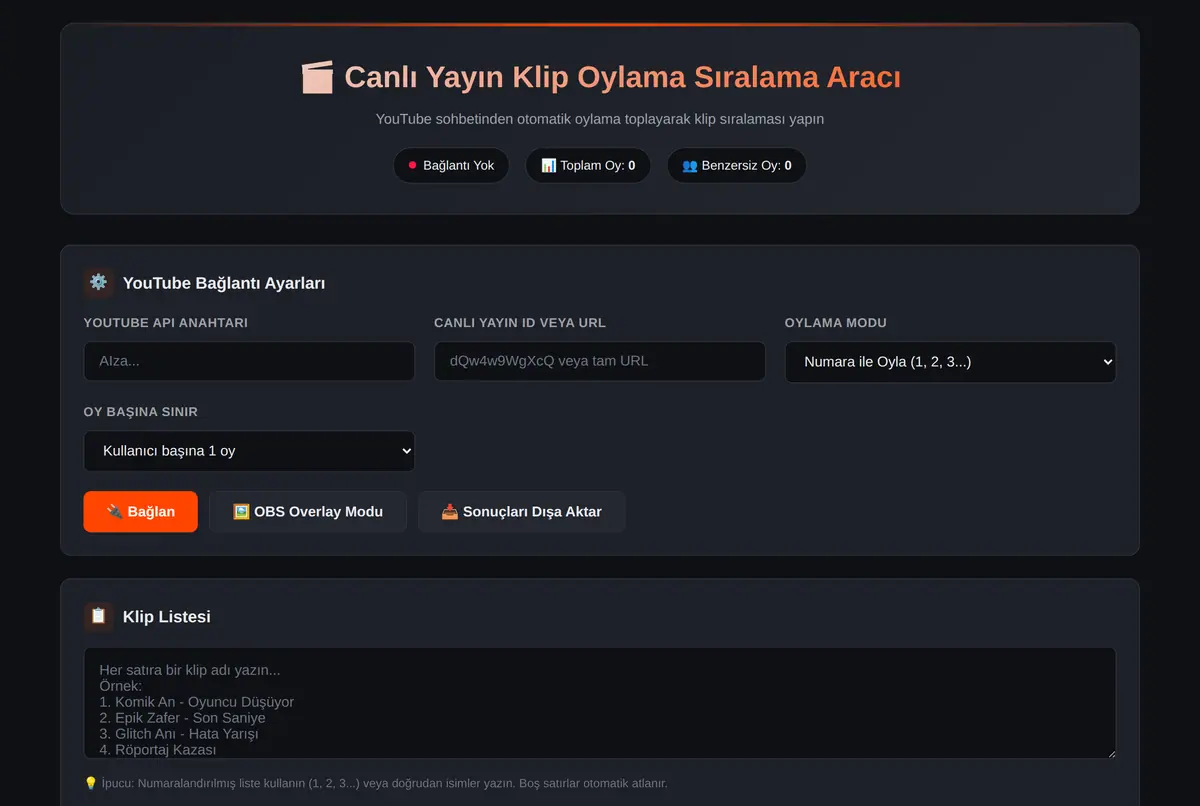Click the subtitle starting 'YouTube sohbetinden otomatik'

click(600, 119)
